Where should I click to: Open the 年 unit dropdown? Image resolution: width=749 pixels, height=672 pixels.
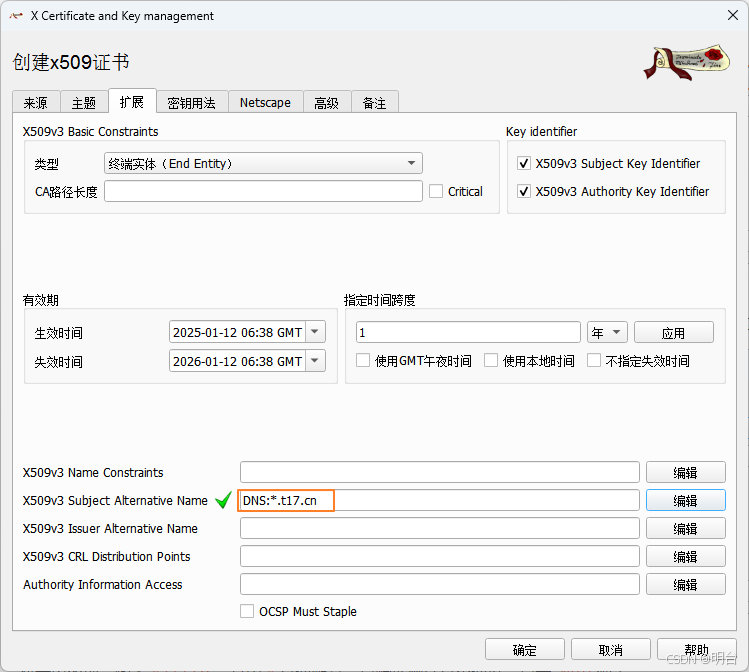point(607,332)
